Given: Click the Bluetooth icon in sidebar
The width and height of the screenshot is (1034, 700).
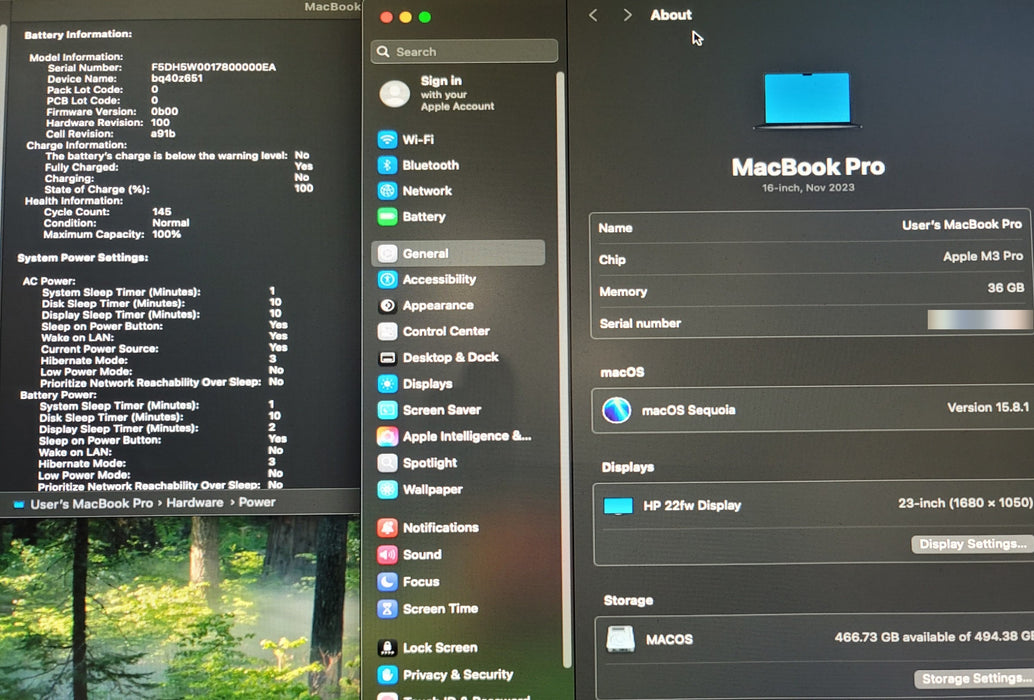Looking at the screenshot, I should point(387,165).
